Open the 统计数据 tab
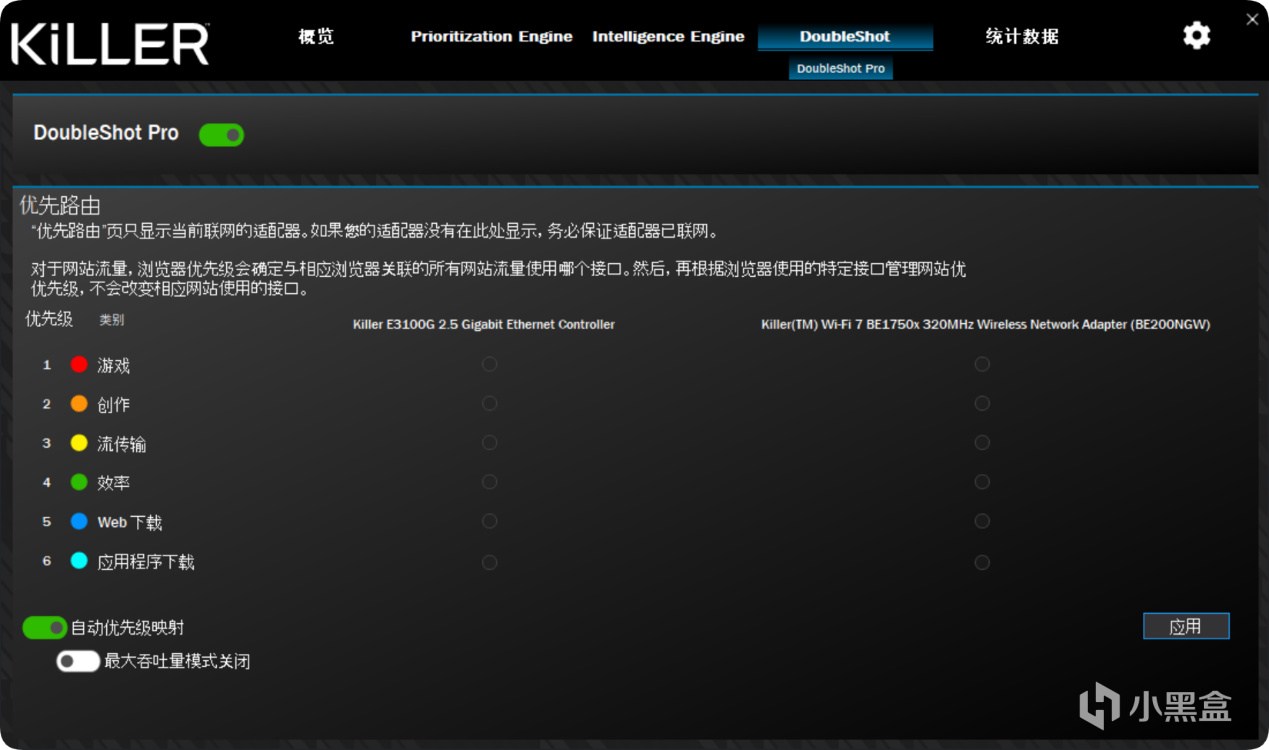The height and width of the screenshot is (750, 1269). pos(1022,37)
